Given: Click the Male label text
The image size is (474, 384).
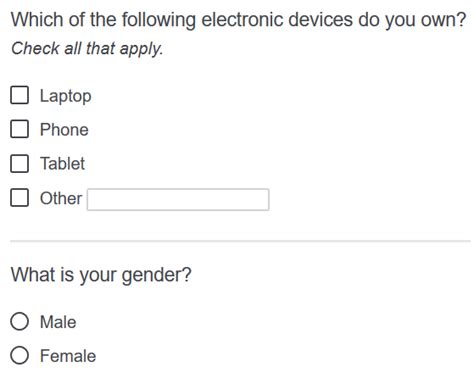Looking at the screenshot, I should (x=58, y=322).
